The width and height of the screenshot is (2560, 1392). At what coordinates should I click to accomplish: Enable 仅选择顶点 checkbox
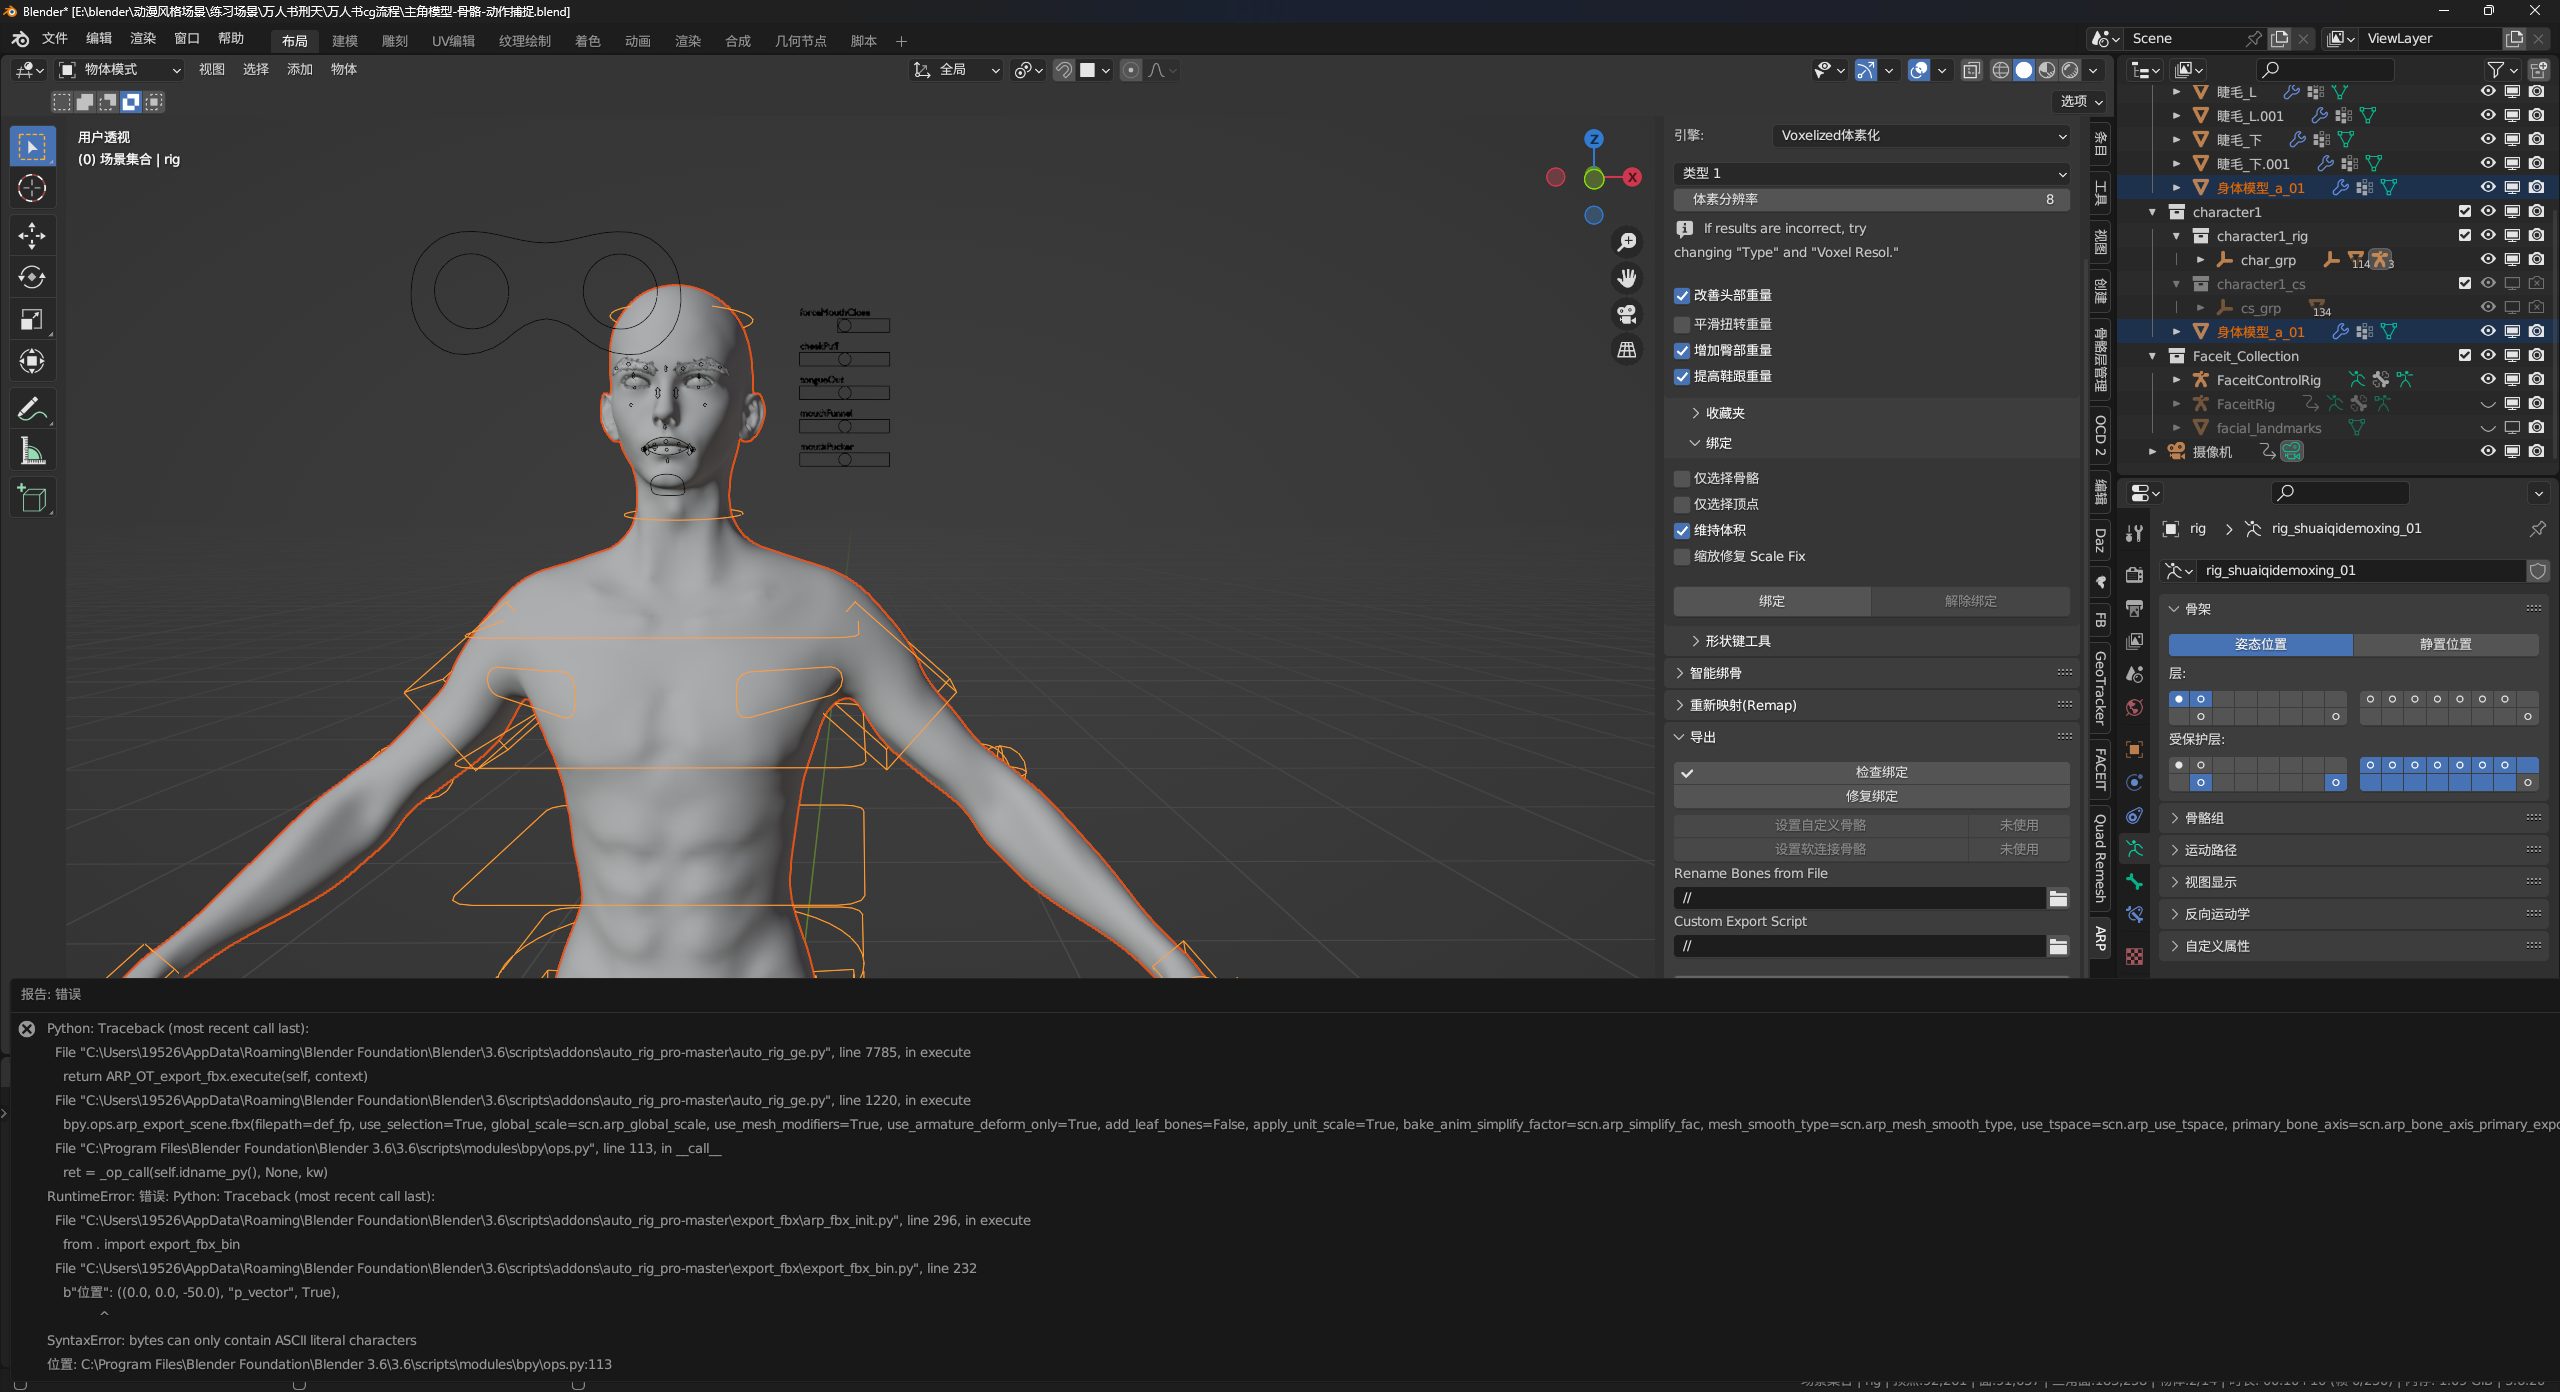(1682, 505)
